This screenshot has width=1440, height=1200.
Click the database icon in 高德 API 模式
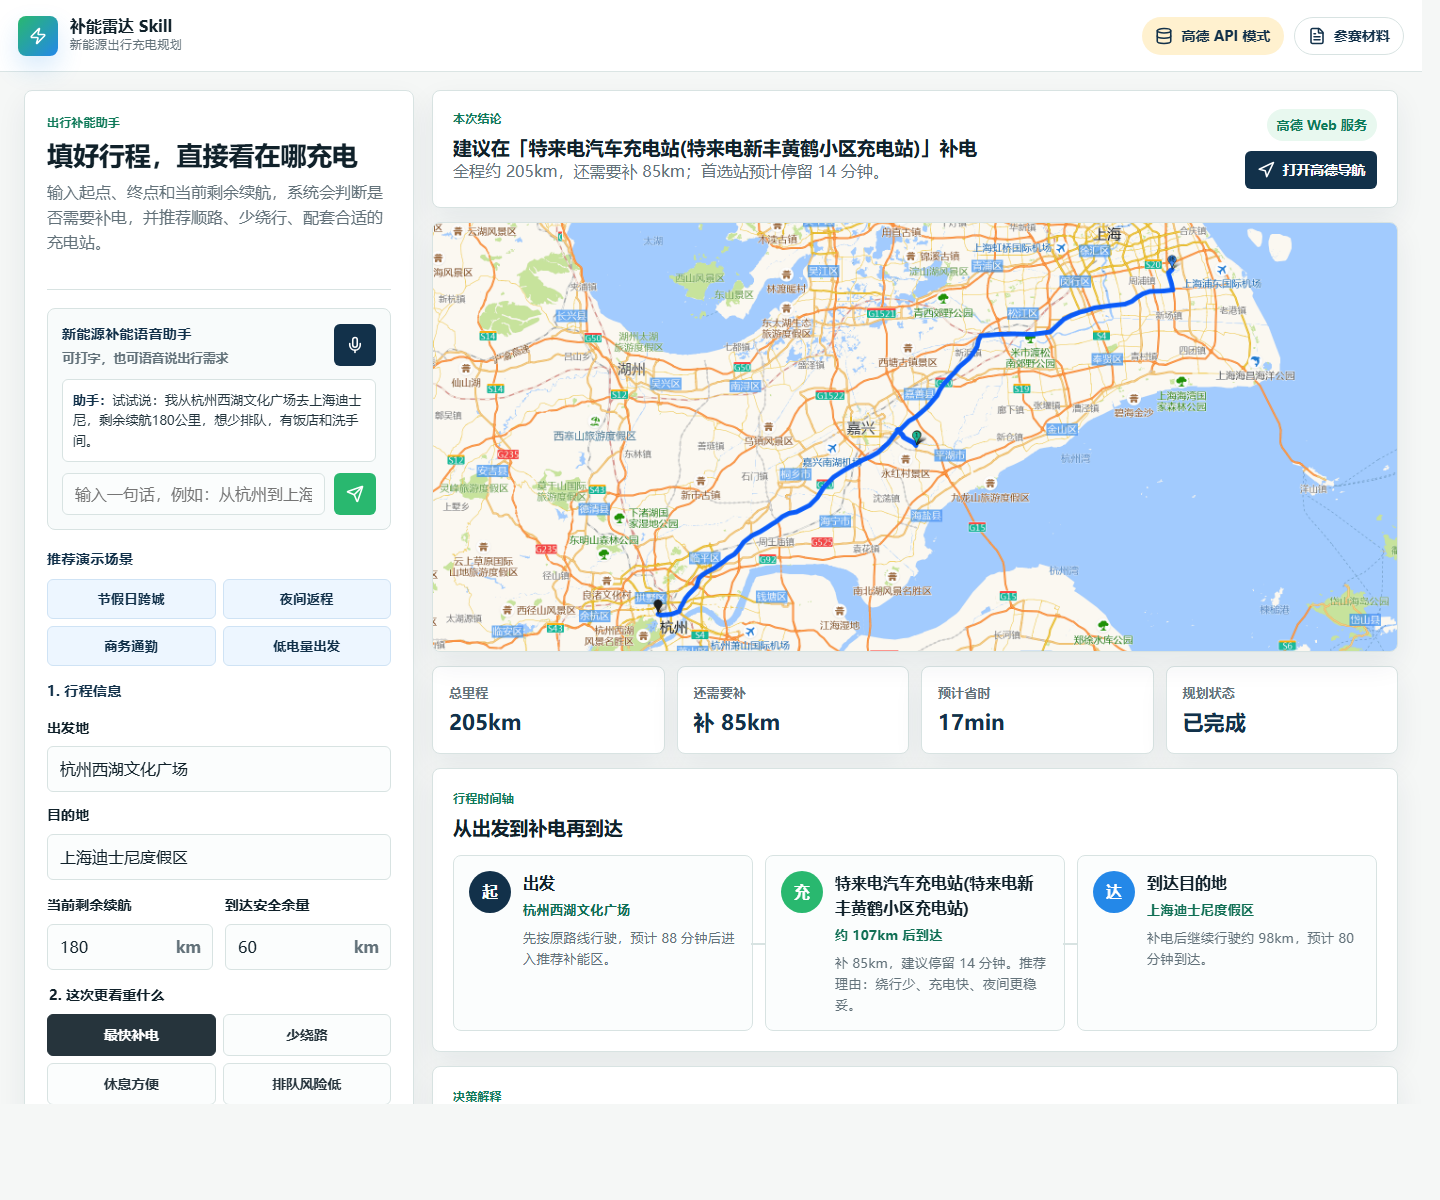(1164, 36)
